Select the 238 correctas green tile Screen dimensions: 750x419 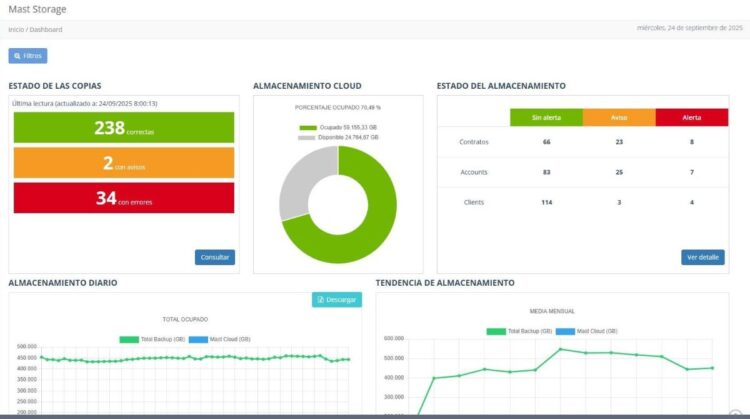[x=124, y=128]
